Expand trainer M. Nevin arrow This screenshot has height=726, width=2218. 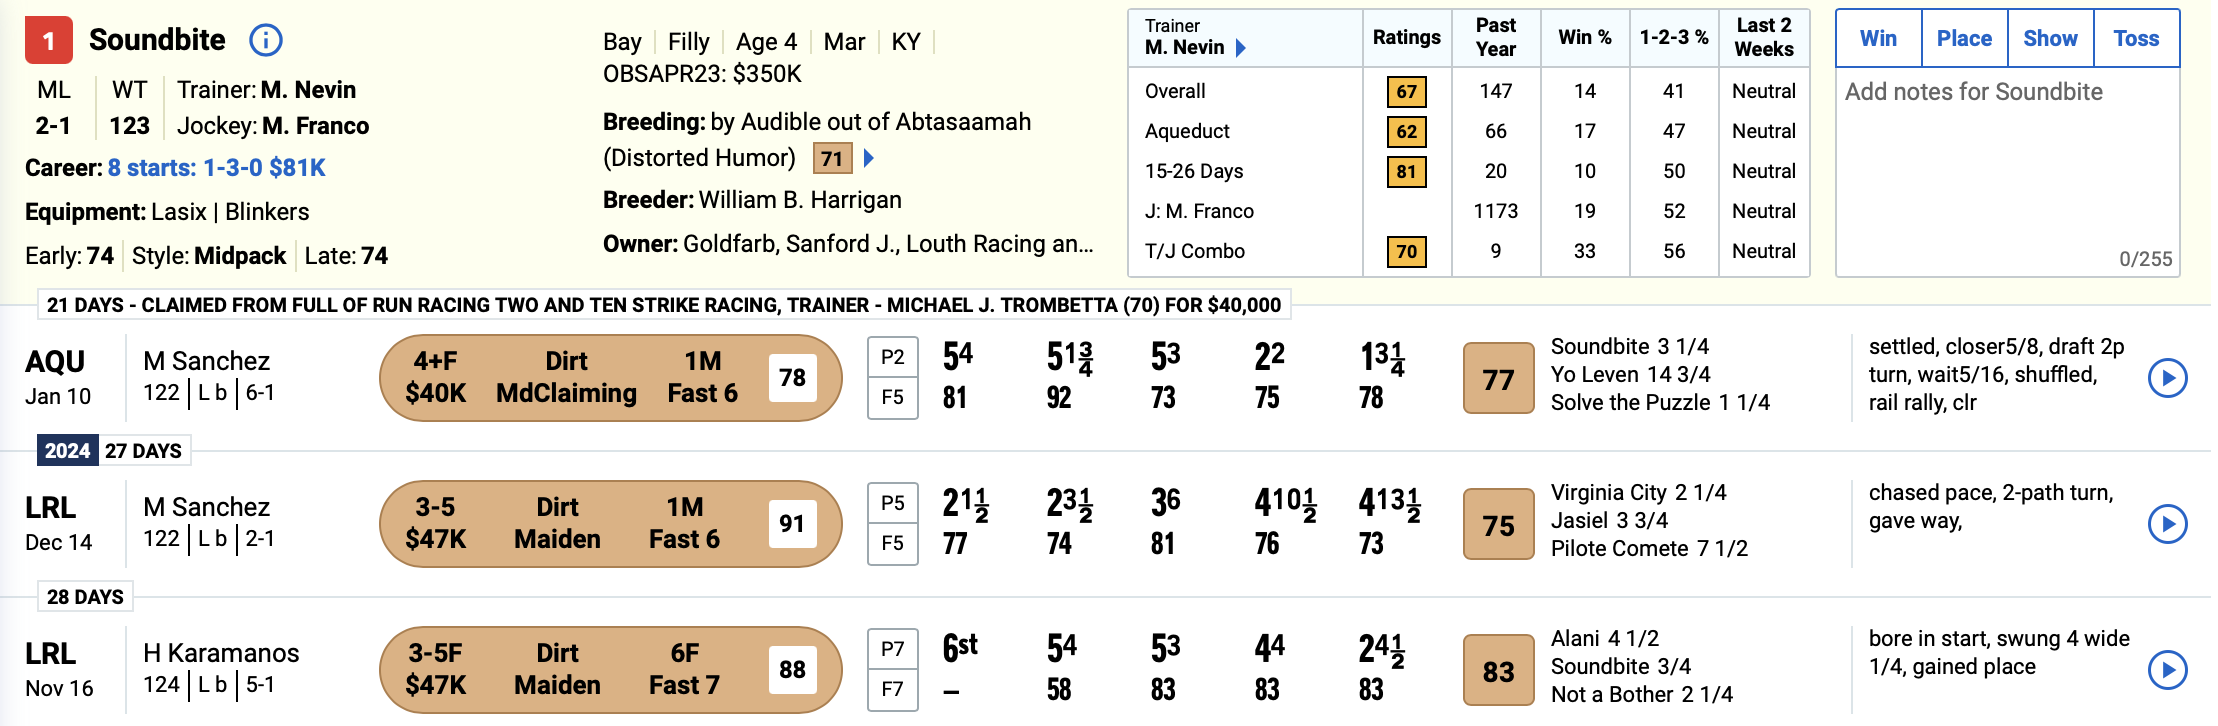coord(1241,47)
